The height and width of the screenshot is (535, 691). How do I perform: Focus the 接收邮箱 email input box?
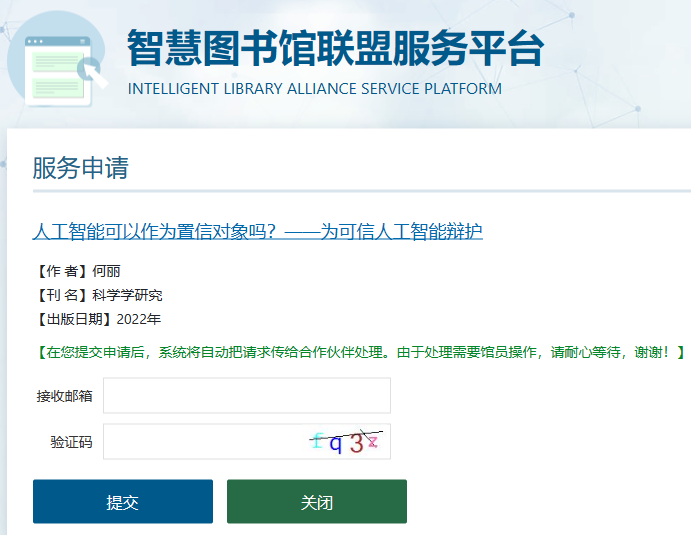point(246,396)
